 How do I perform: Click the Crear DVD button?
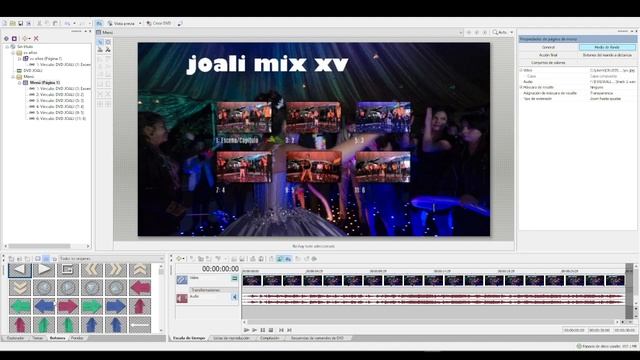159,23
